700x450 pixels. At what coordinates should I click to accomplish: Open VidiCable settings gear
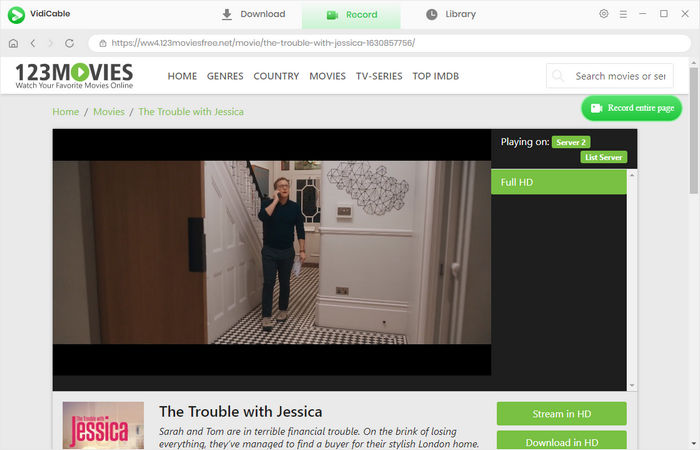604,14
